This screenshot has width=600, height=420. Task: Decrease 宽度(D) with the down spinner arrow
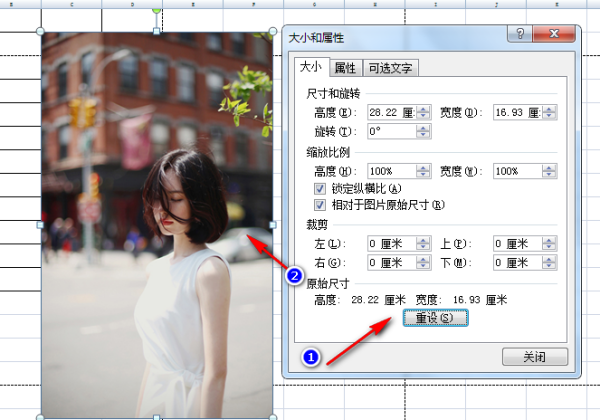click(549, 116)
